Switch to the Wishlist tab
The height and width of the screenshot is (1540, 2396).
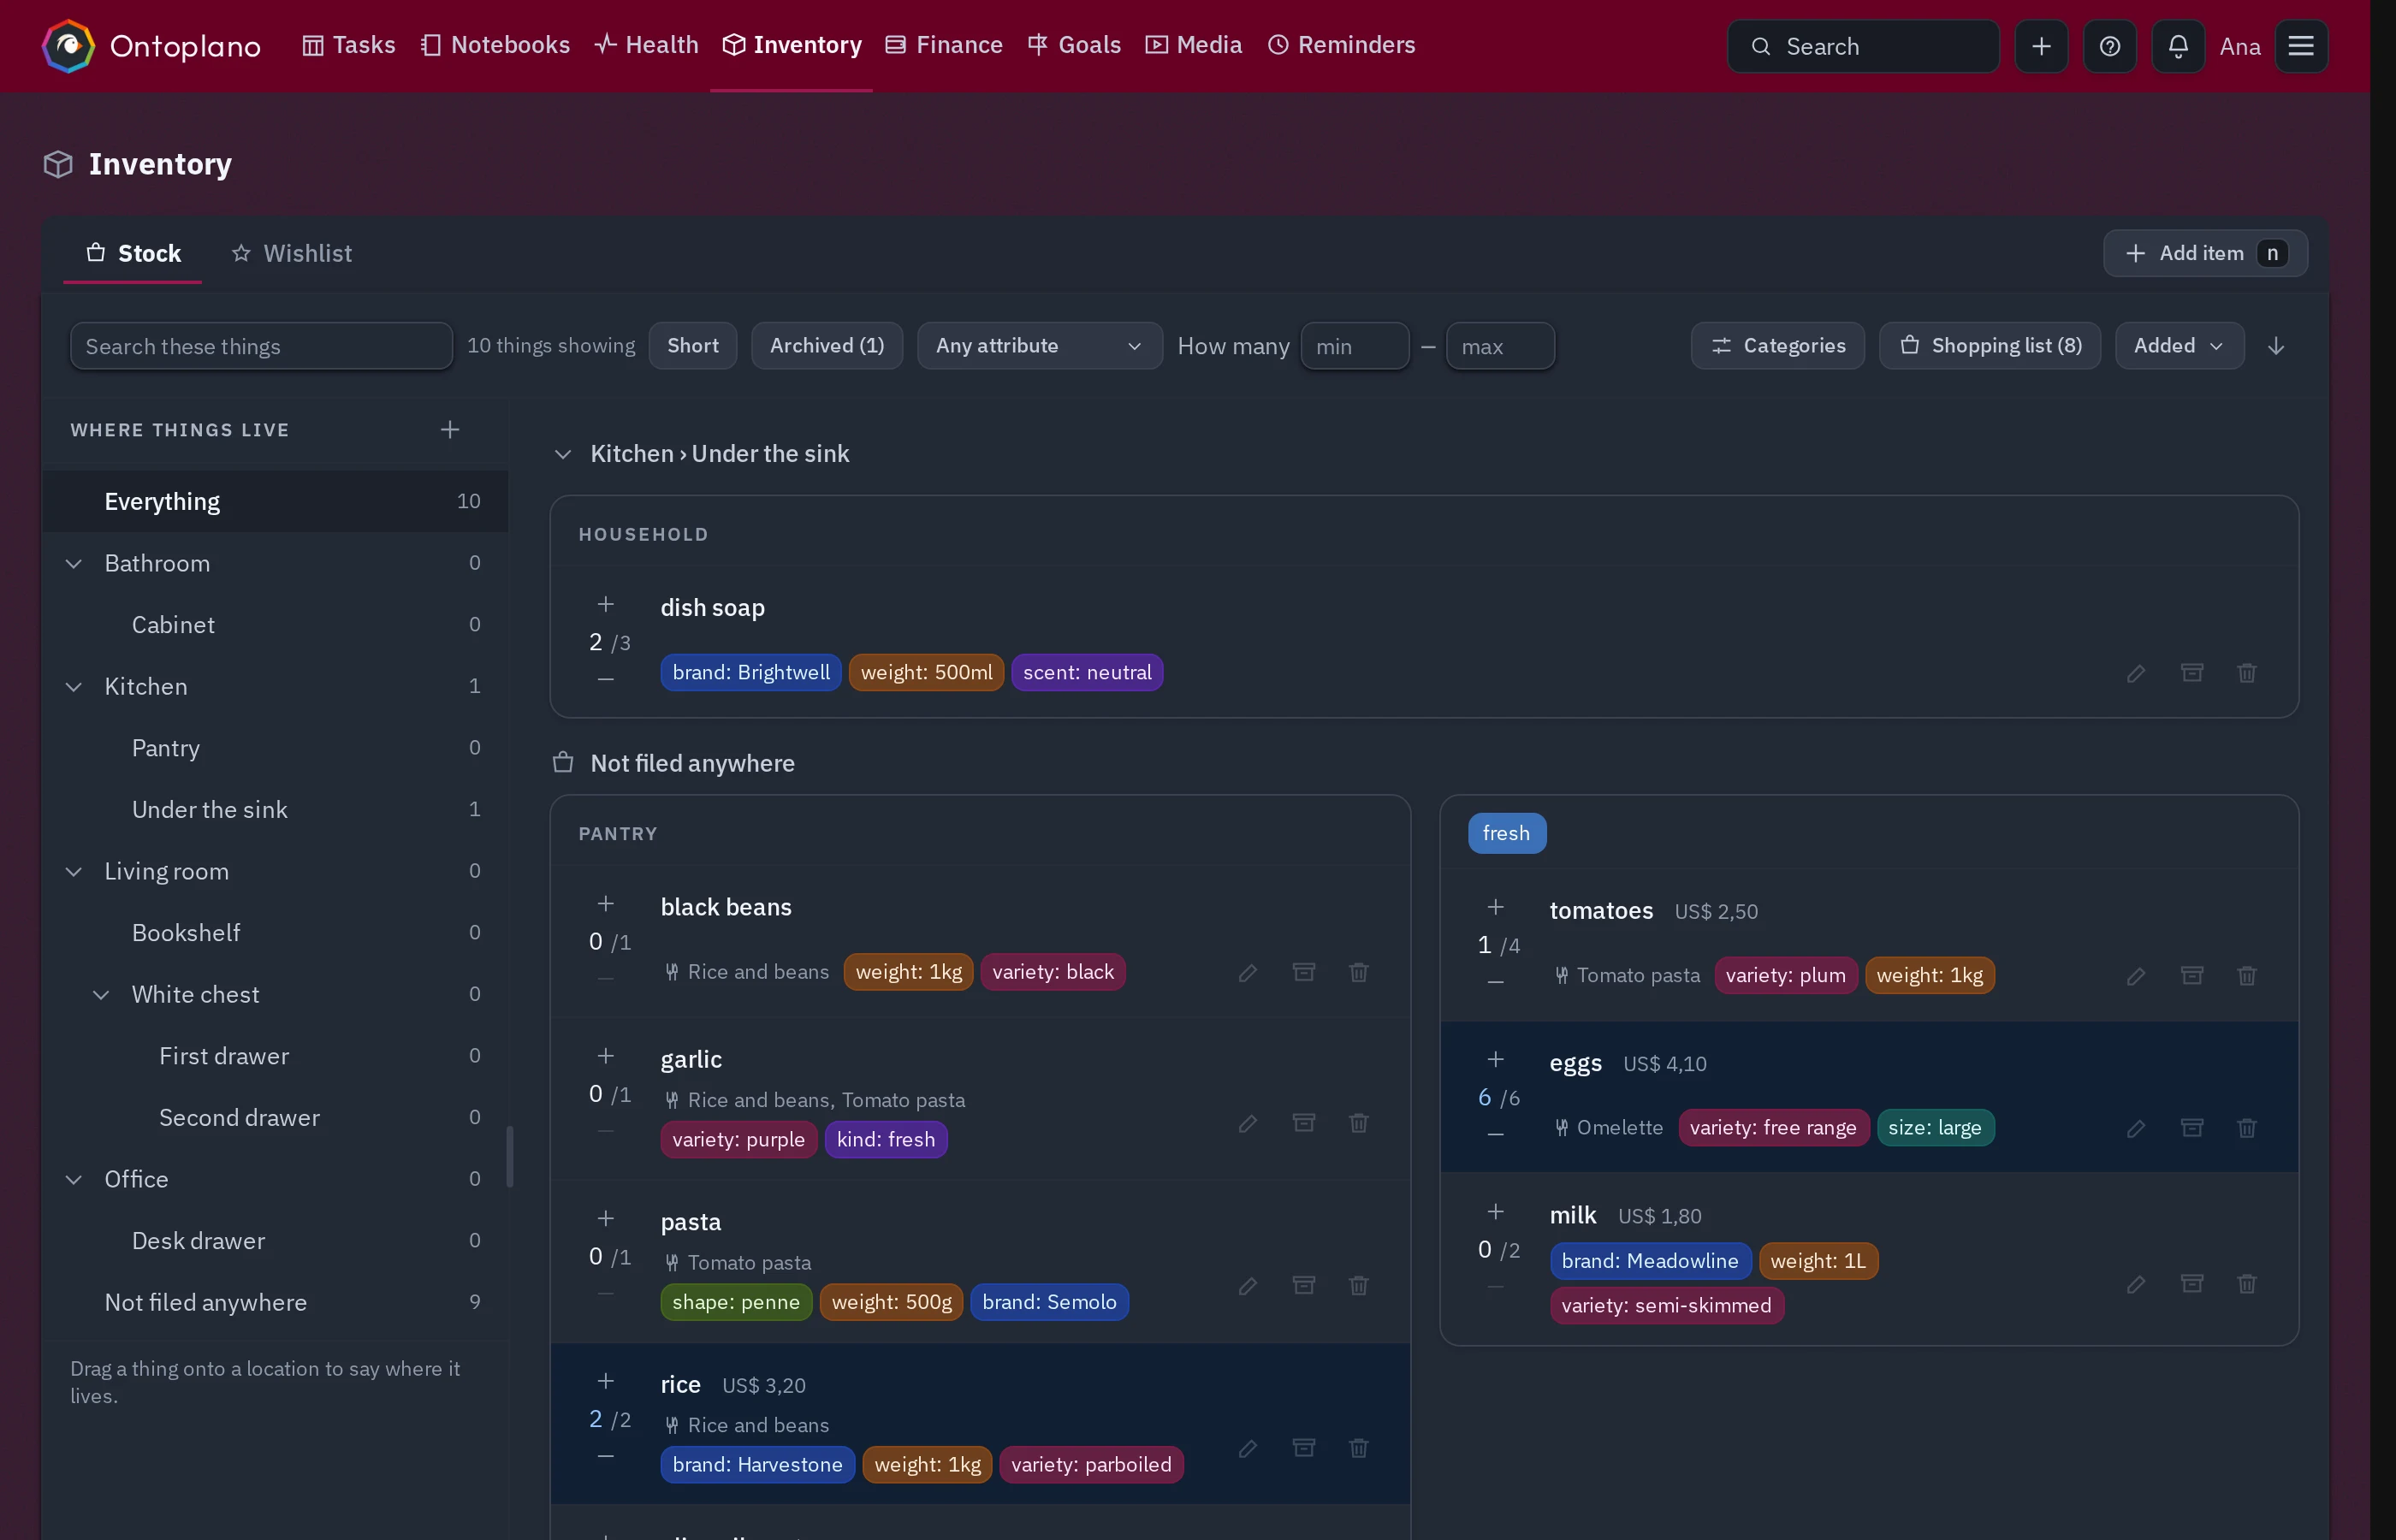(292, 254)
